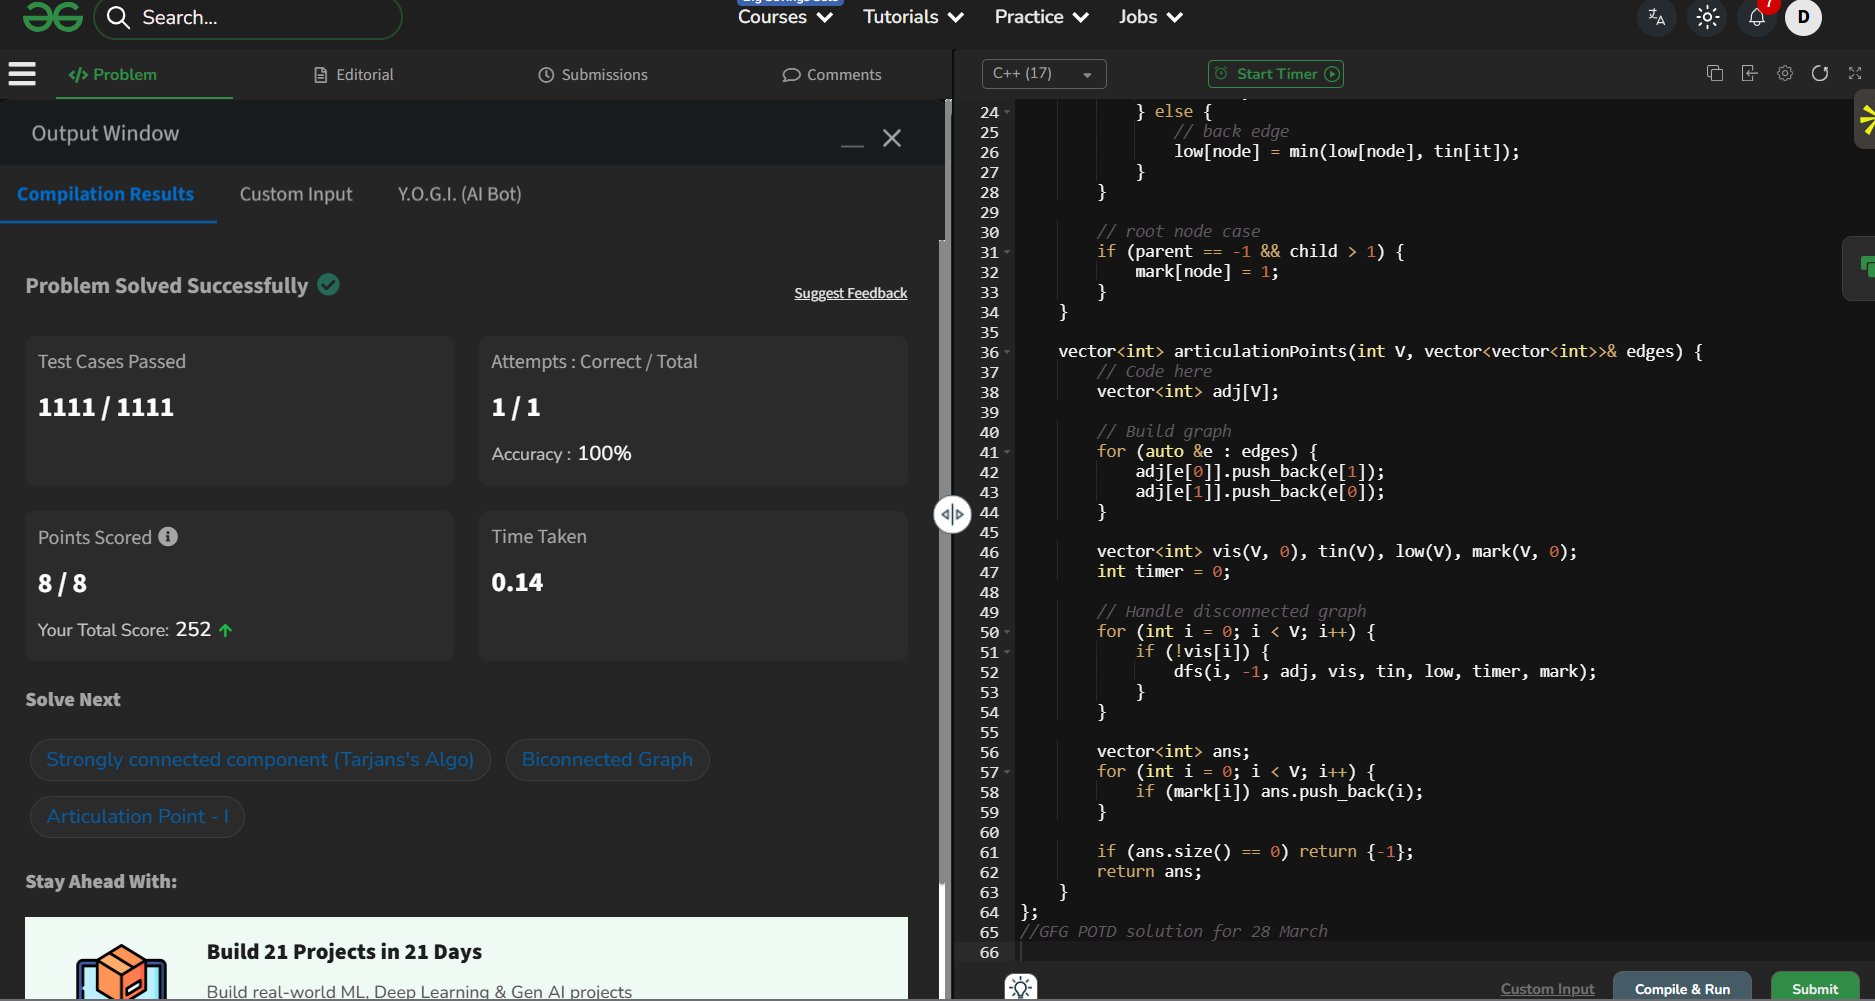Click the language translate icon
This screenshot has width=1875, height=1001.
point(1656,18)
